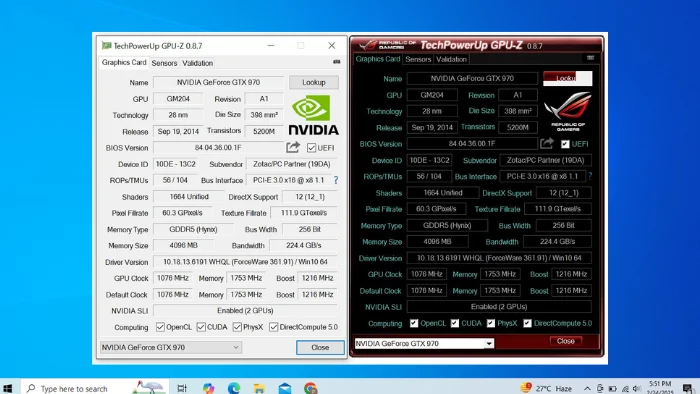
Task: Click the BIOS share icon in ROG GPU-Z window
Action: 546,143
